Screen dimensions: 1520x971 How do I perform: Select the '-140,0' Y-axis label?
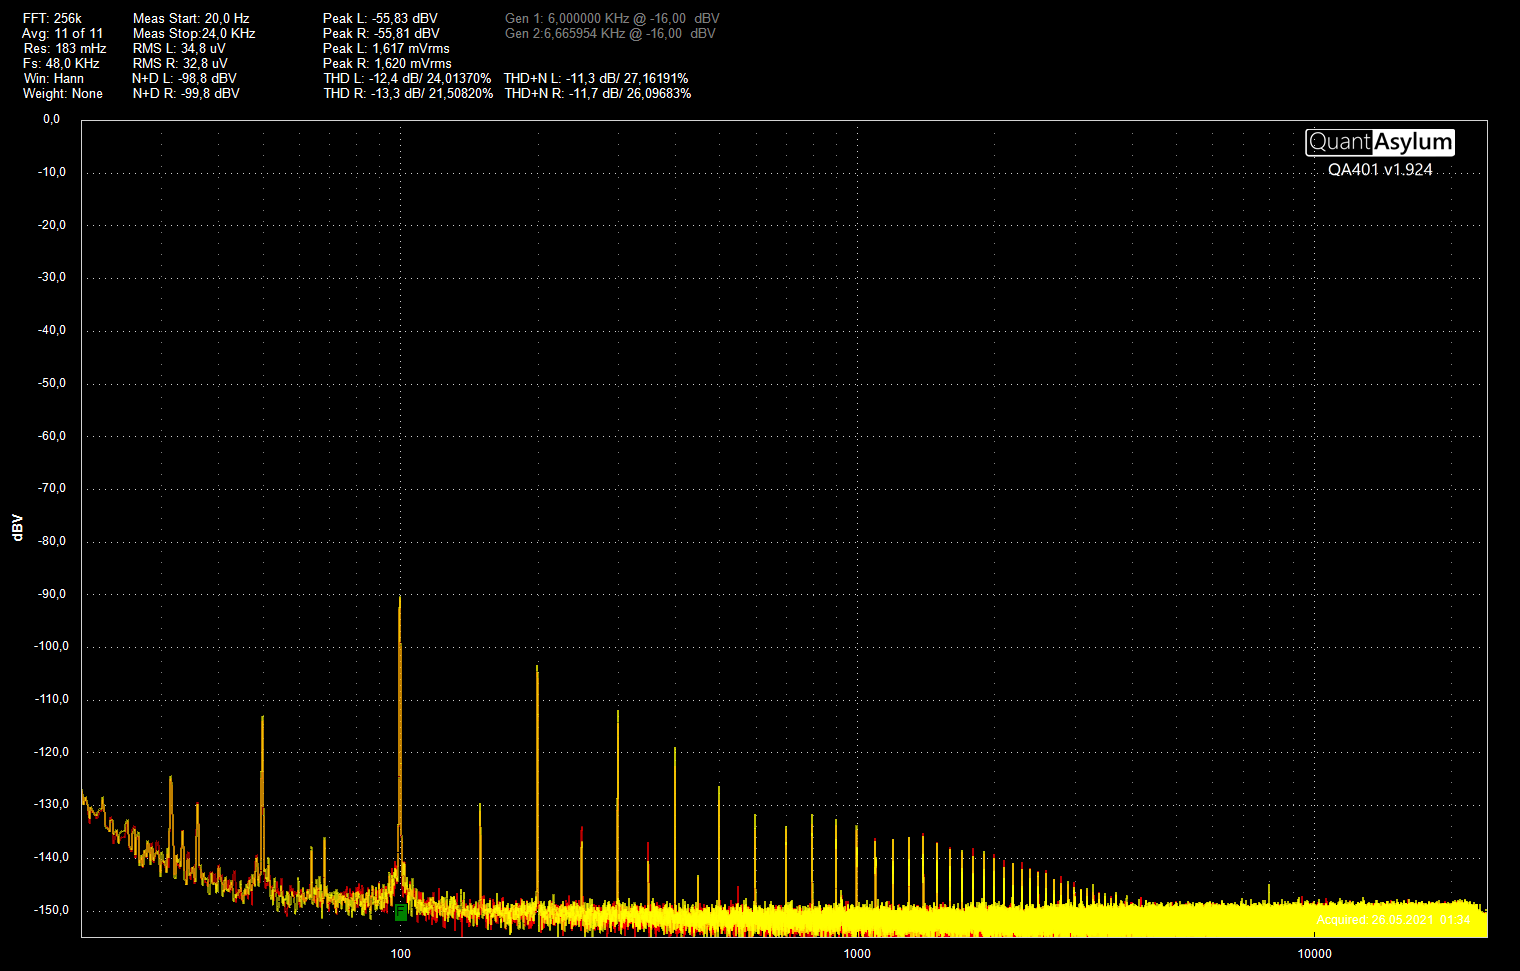(52, 857)
